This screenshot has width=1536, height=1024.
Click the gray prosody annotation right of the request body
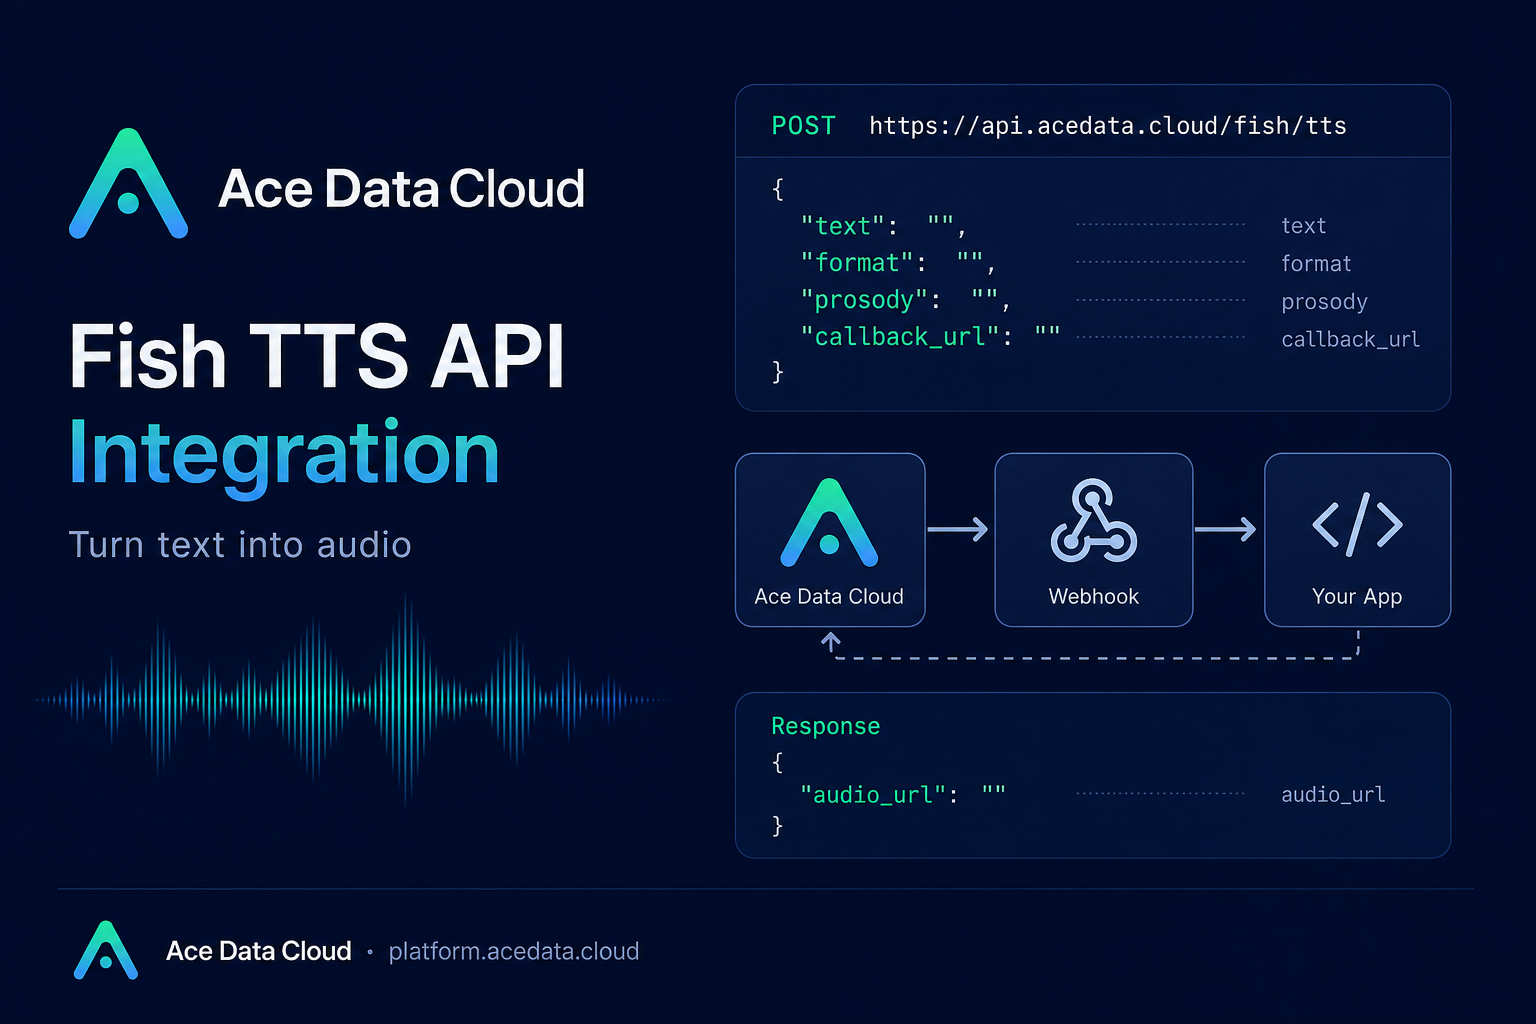pos(1324,302)
